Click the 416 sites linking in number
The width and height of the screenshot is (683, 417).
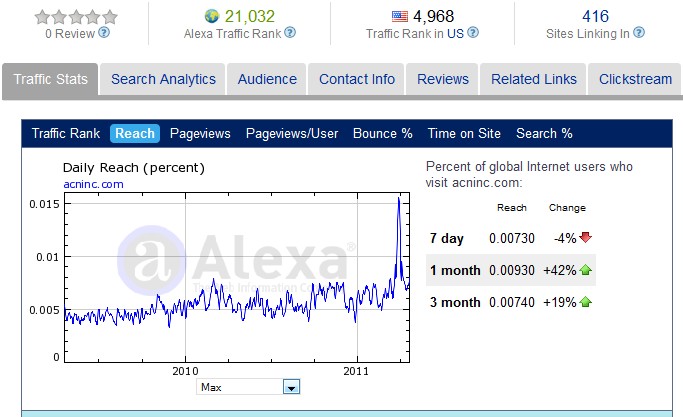click(x=595, y=17)
